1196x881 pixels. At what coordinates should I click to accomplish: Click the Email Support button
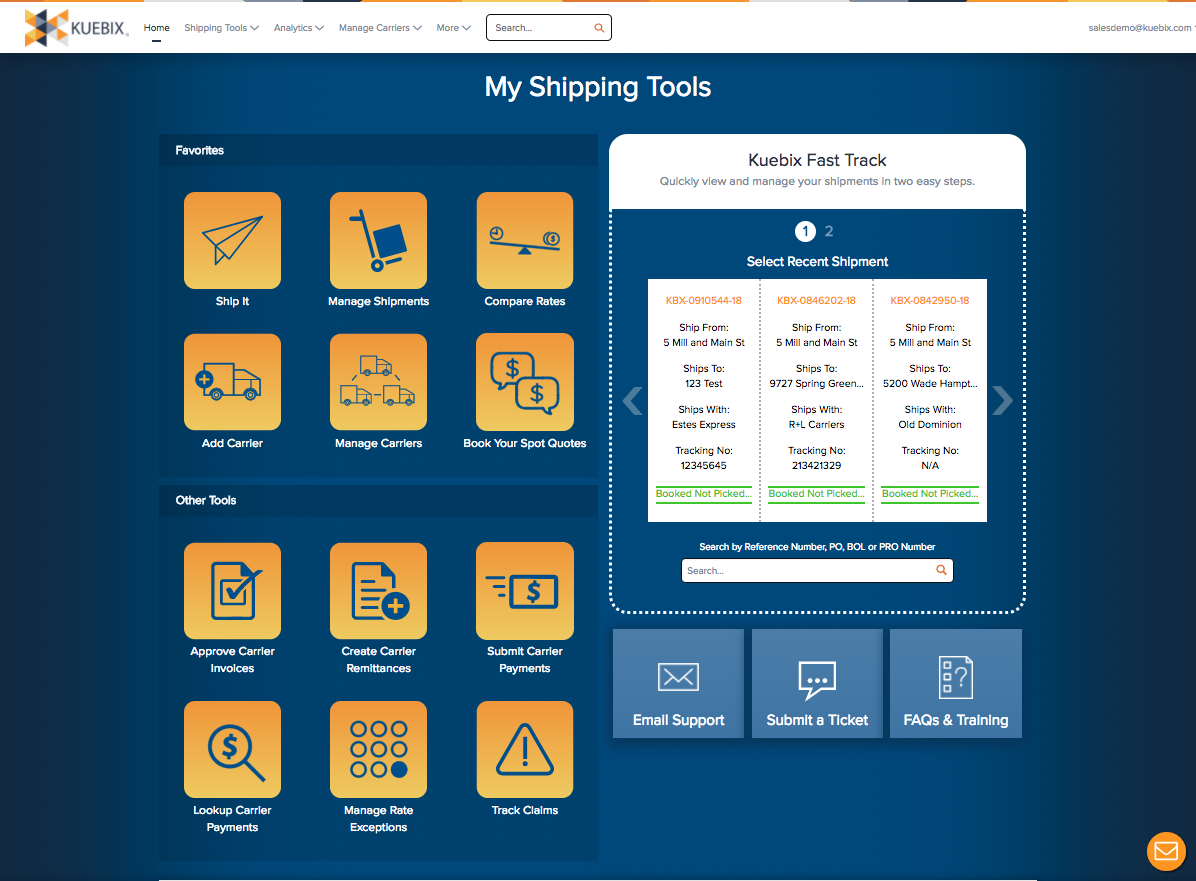pyautogui.click(x=678, y=683)
